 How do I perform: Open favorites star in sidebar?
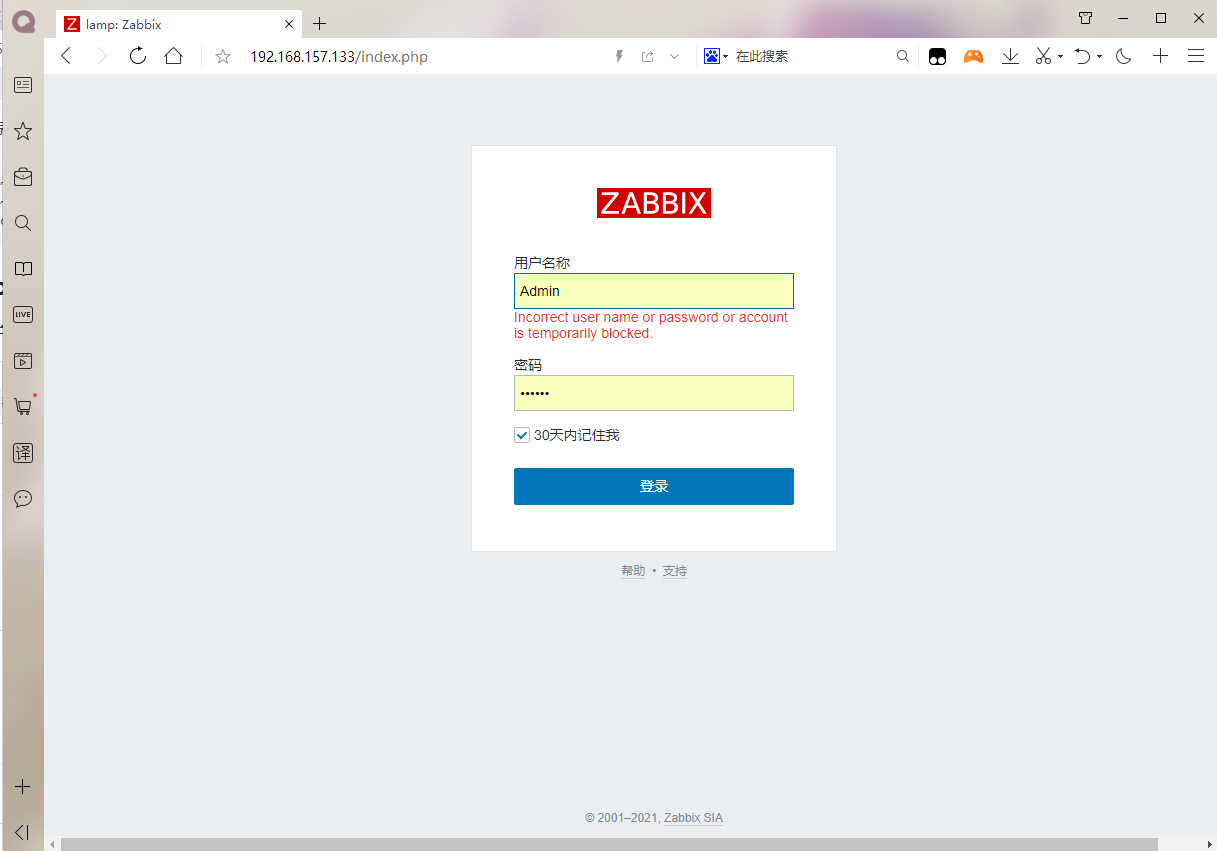tap(23, 131)
